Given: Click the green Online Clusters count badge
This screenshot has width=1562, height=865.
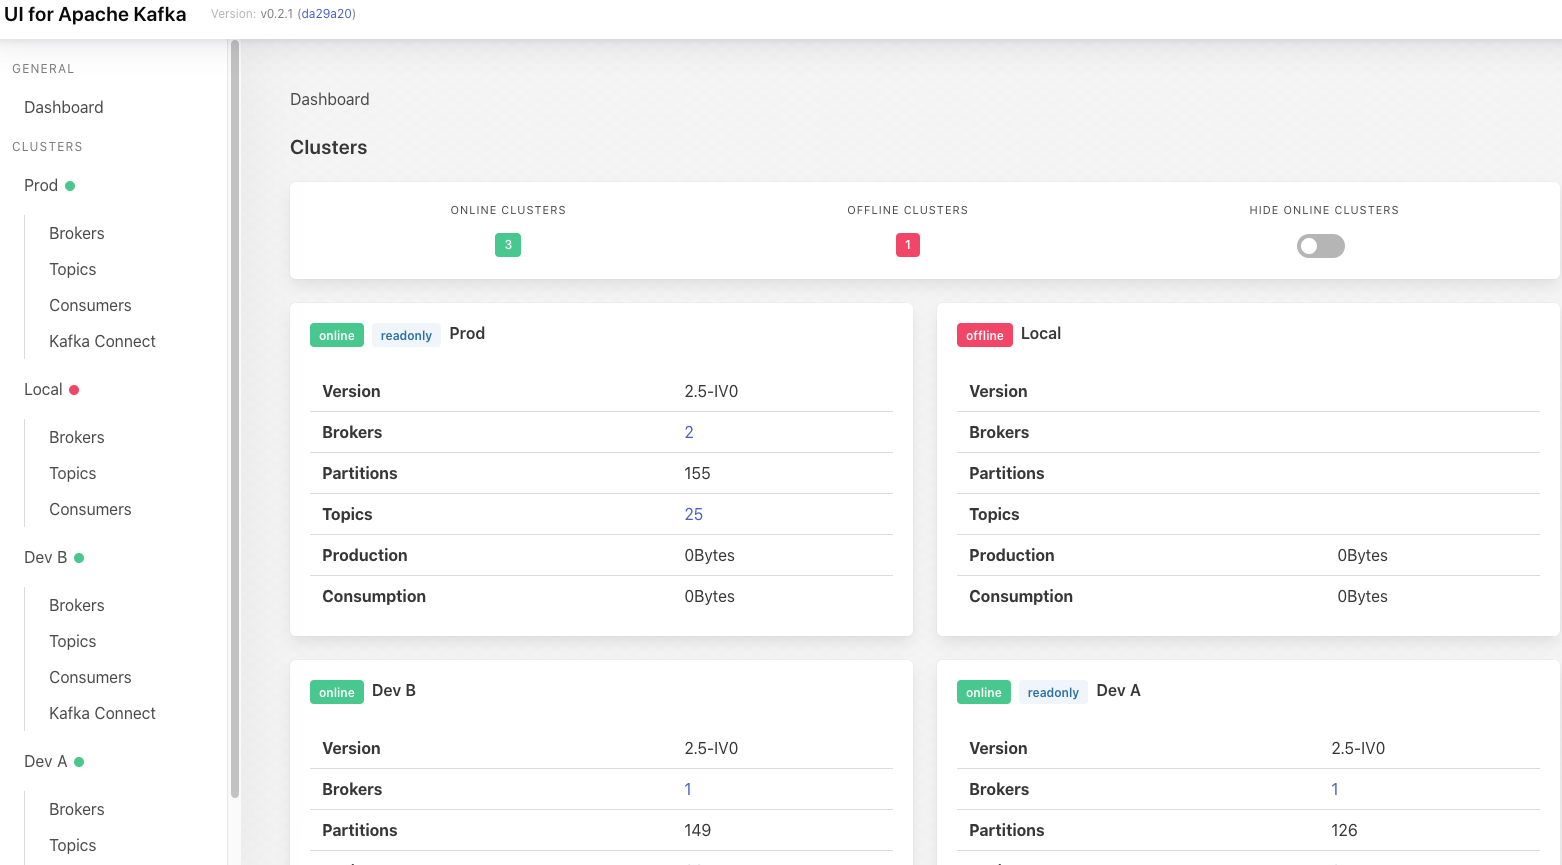Looking at the screenshot, I should 507,244.
